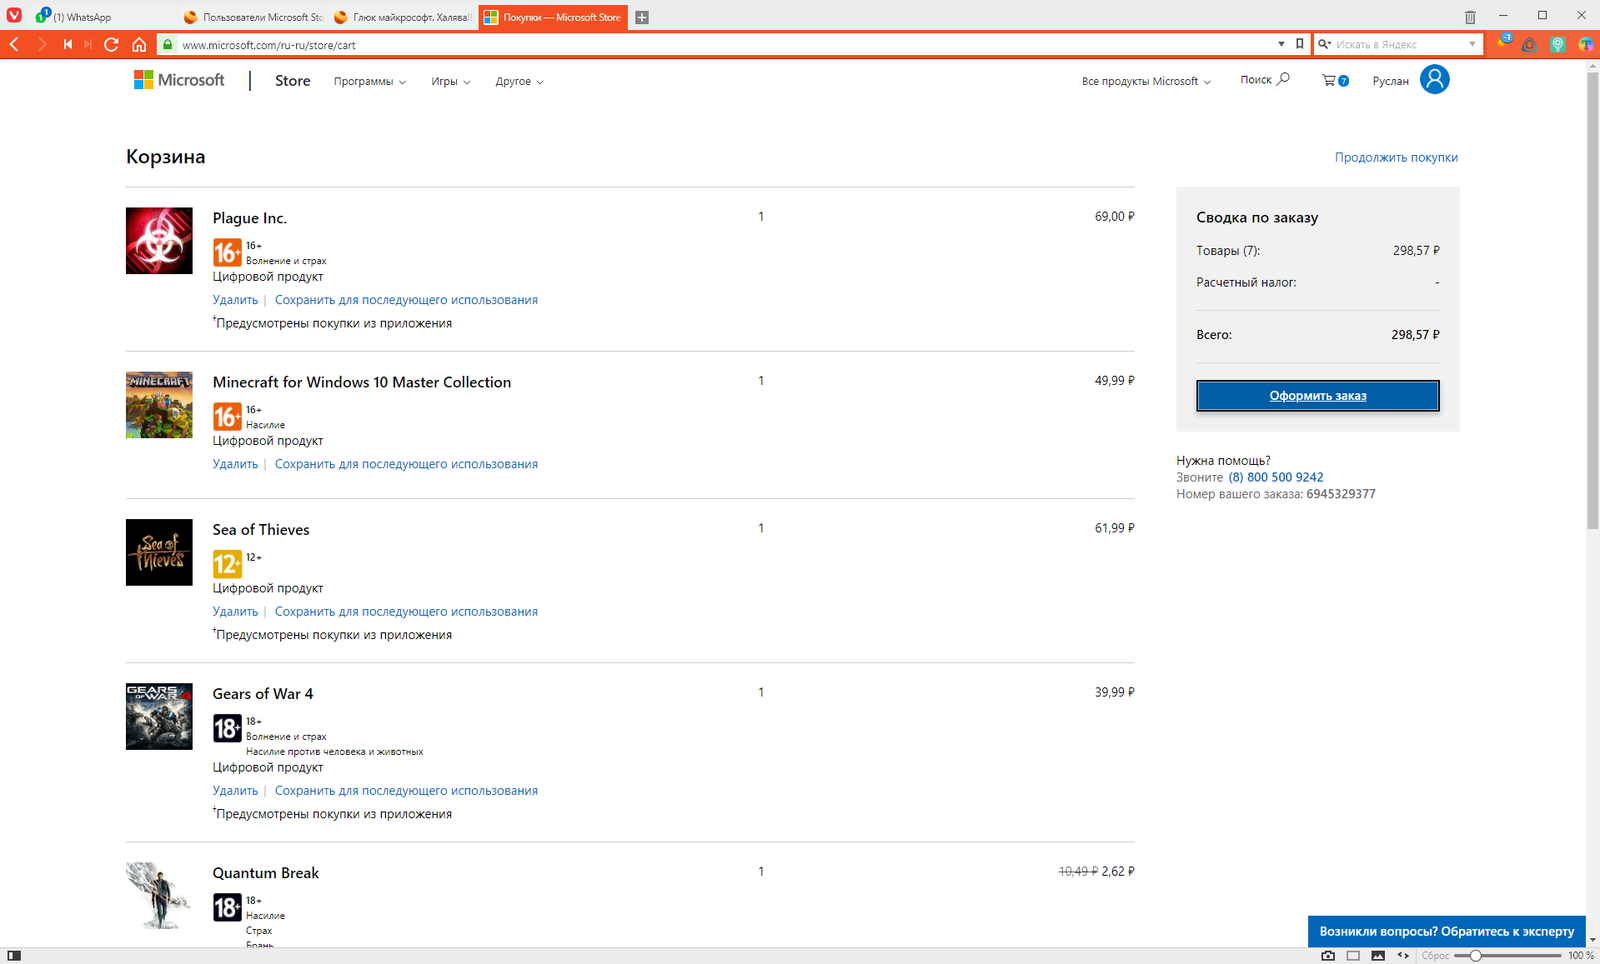Remove Sea of Thieves with Удалить
The width and height of the screenshot is (1600, 964).
[235, 611]
